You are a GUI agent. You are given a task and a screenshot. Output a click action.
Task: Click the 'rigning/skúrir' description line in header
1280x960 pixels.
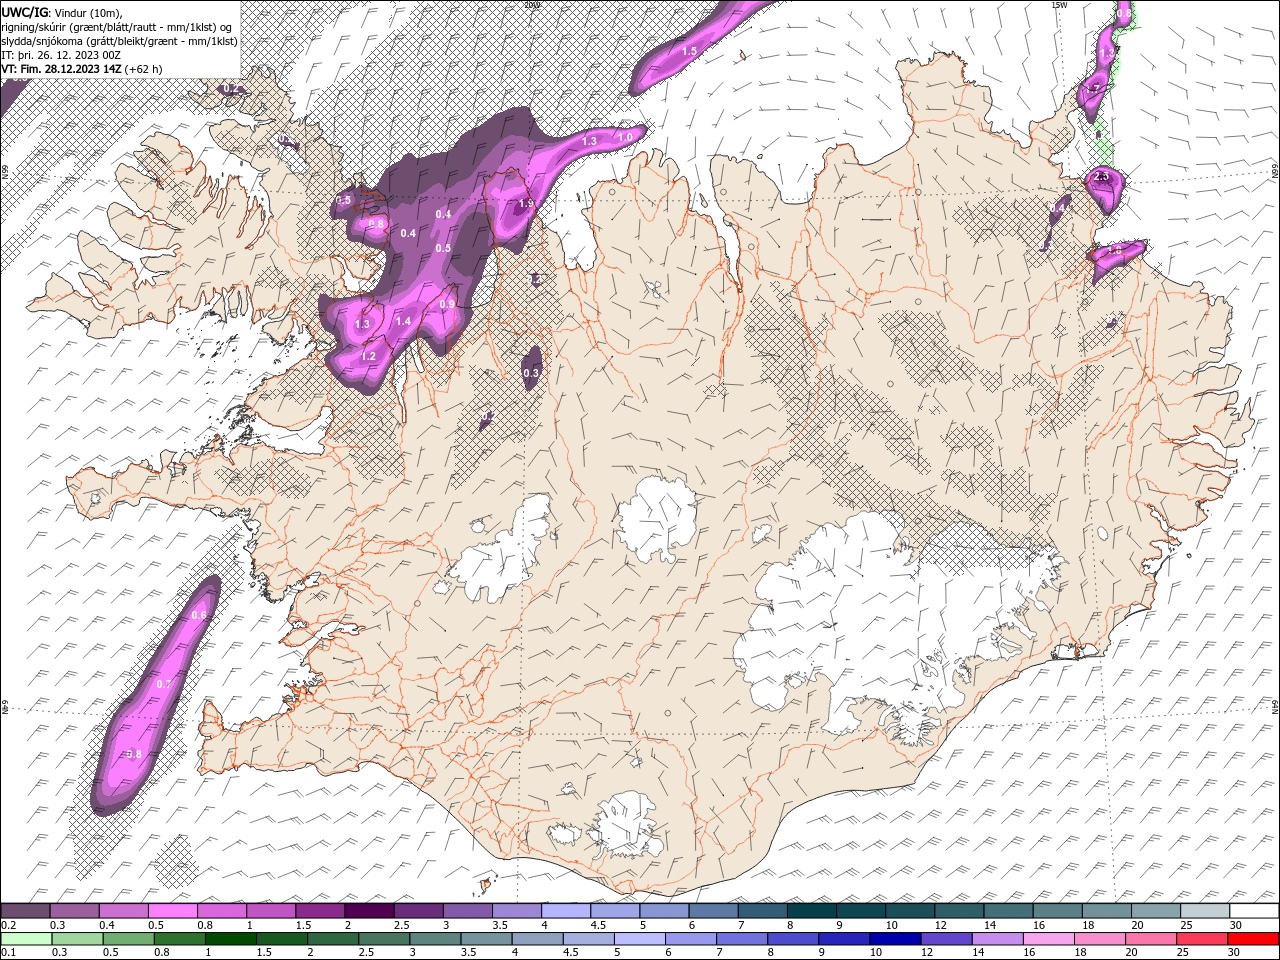pyautogui.click(x=118, y=27)
